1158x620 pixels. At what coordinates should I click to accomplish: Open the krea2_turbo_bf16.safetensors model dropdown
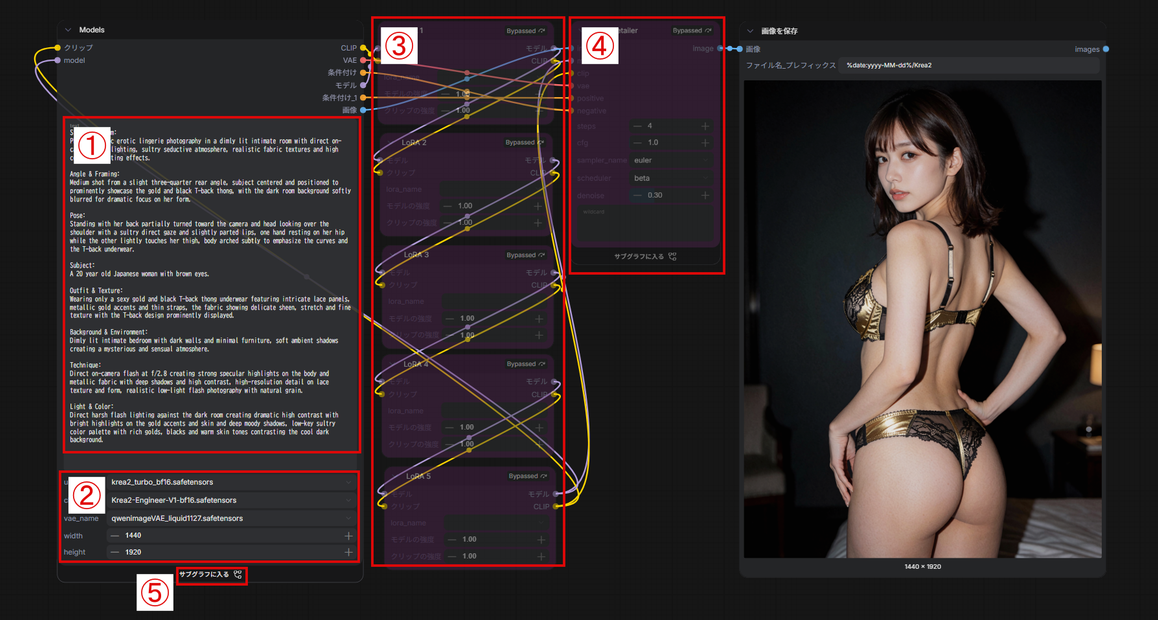pos(230,482)
